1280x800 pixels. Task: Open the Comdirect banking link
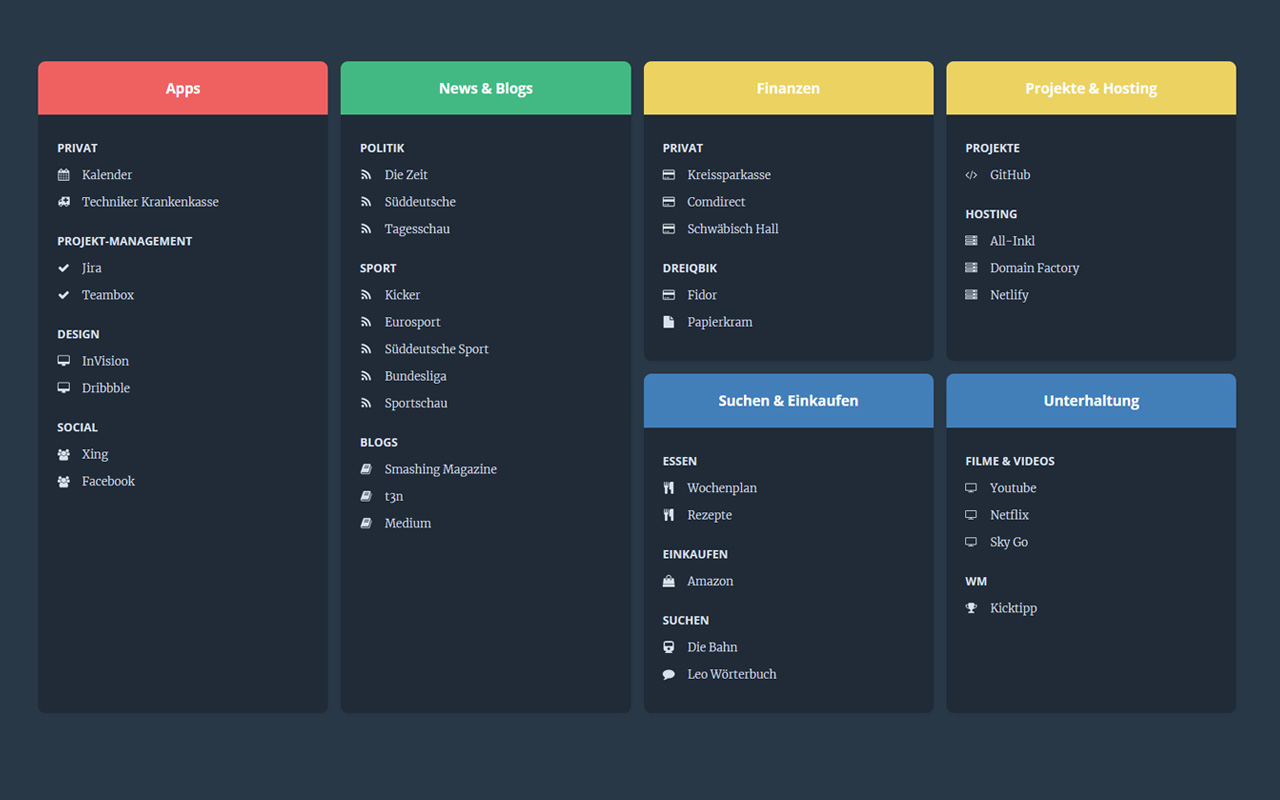tap(716, 202)
